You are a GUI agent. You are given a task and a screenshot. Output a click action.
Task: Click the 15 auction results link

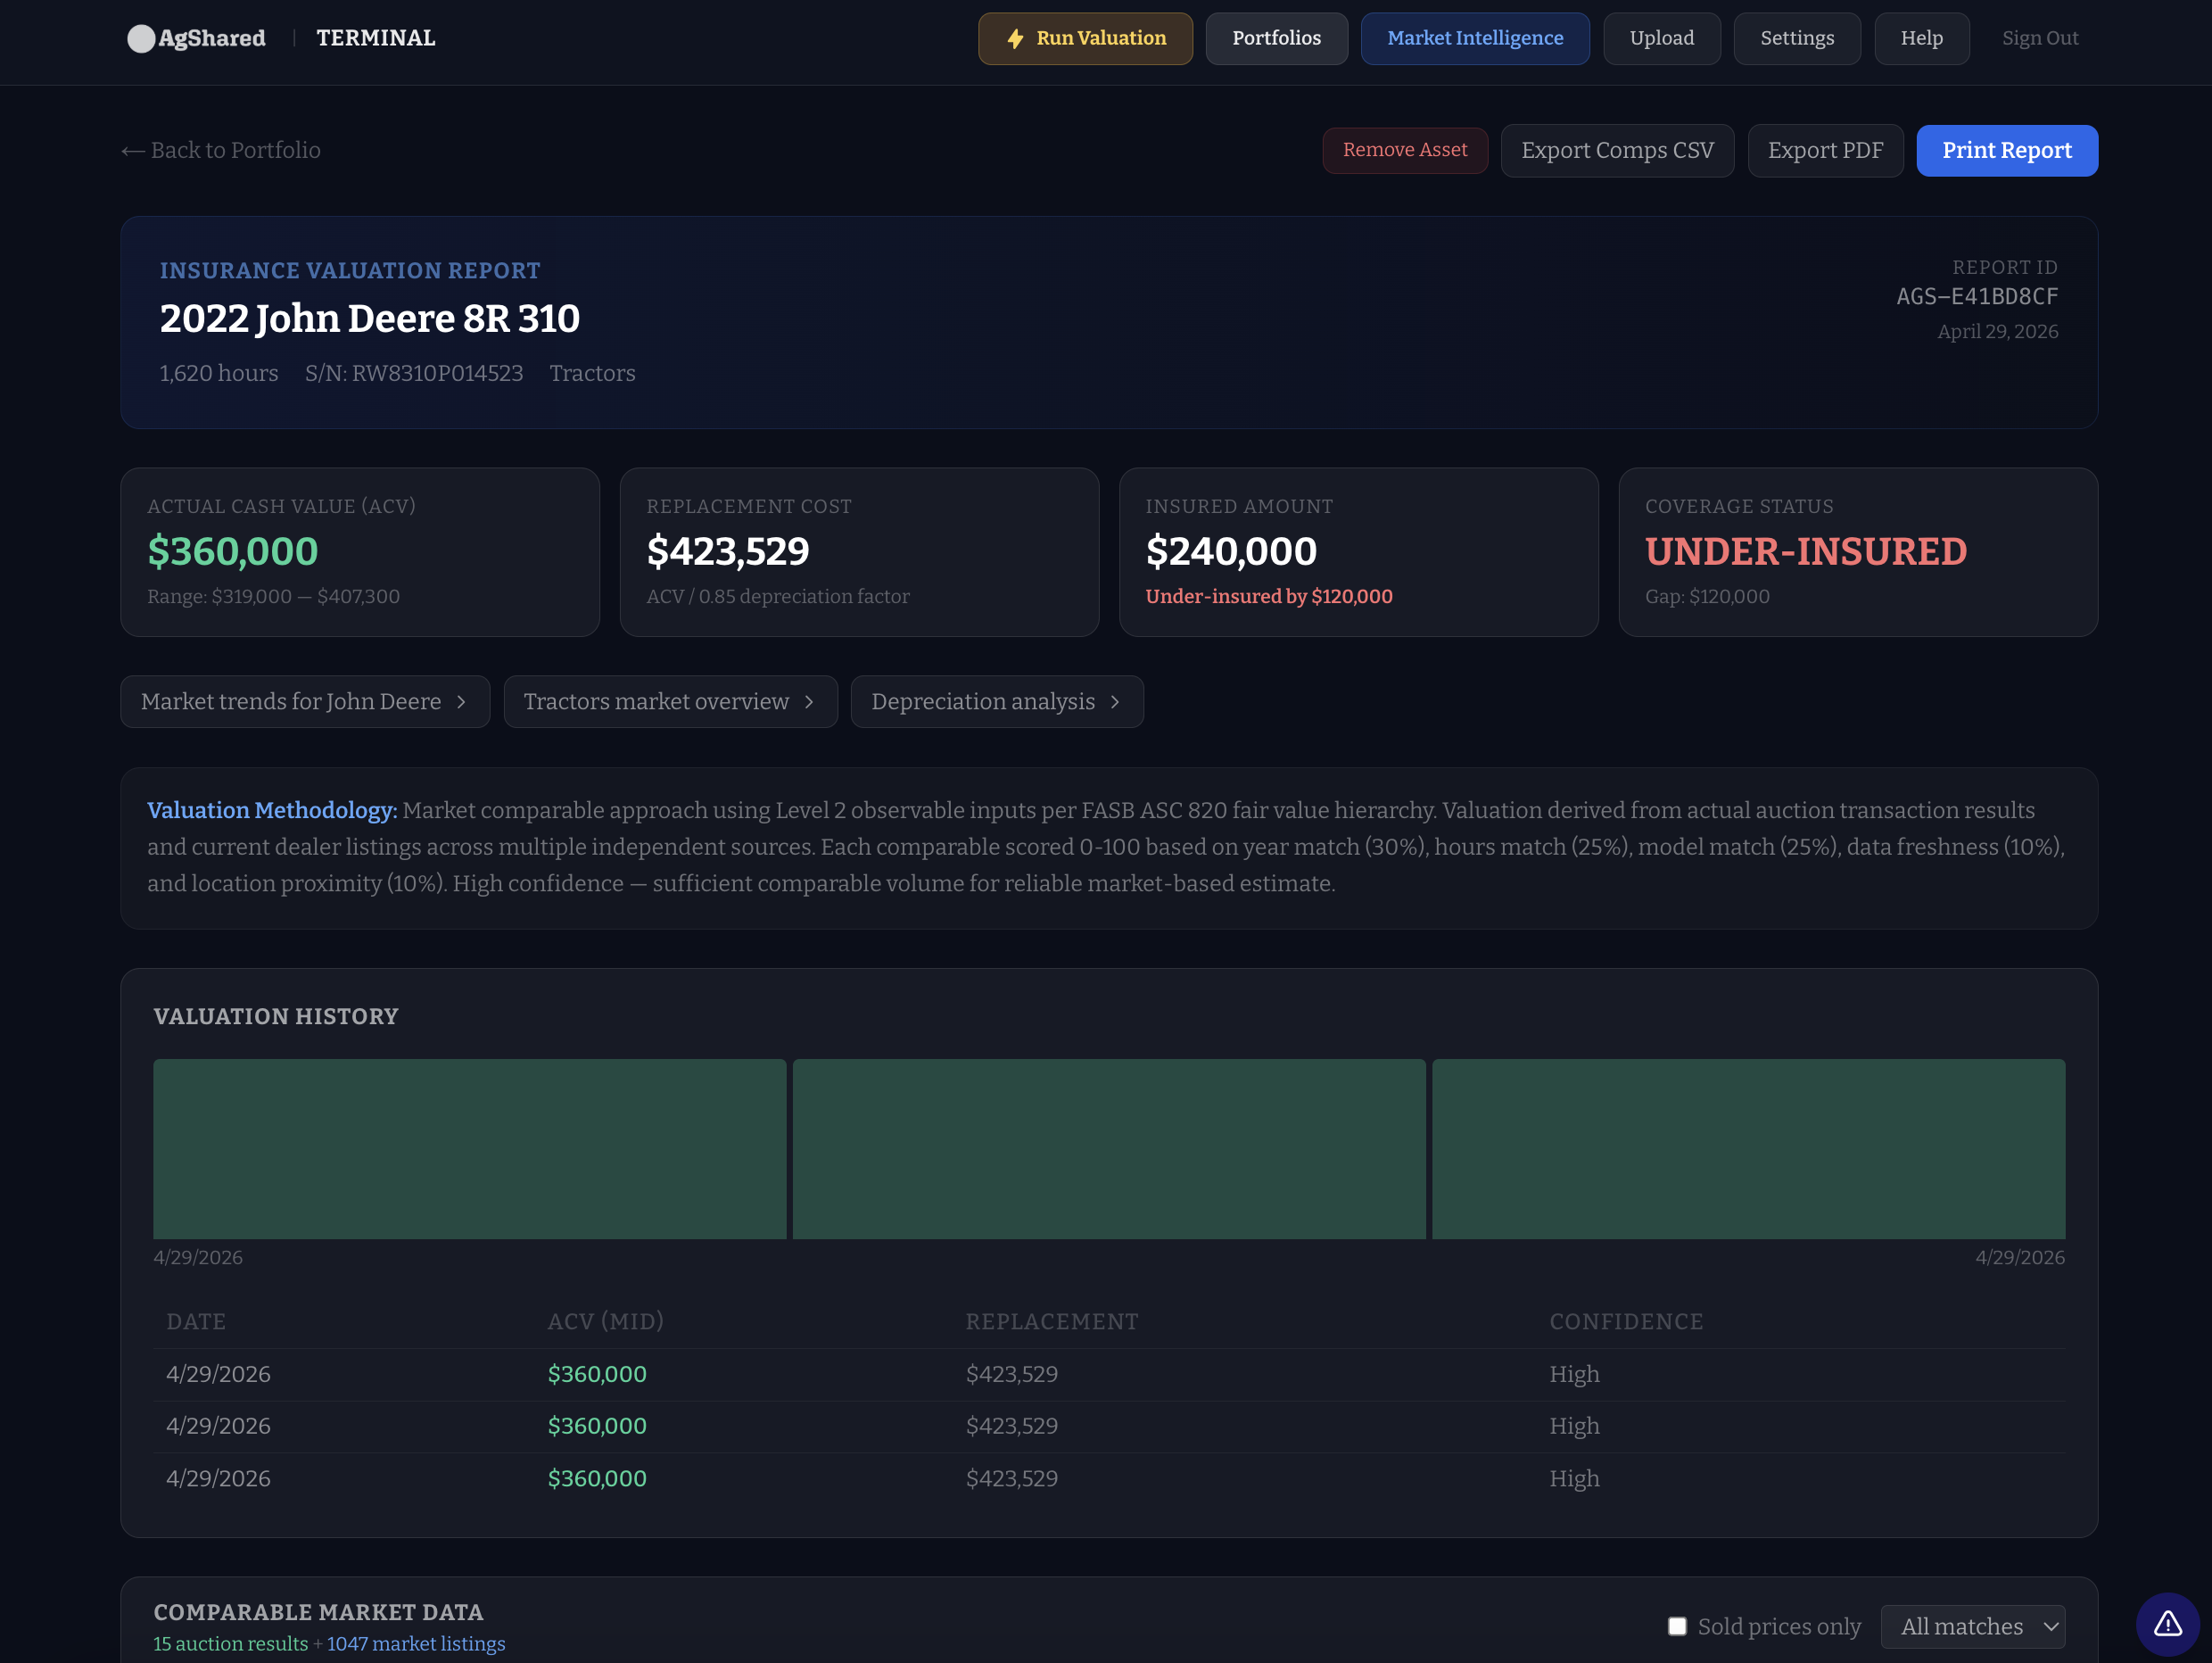point(231,1644)
